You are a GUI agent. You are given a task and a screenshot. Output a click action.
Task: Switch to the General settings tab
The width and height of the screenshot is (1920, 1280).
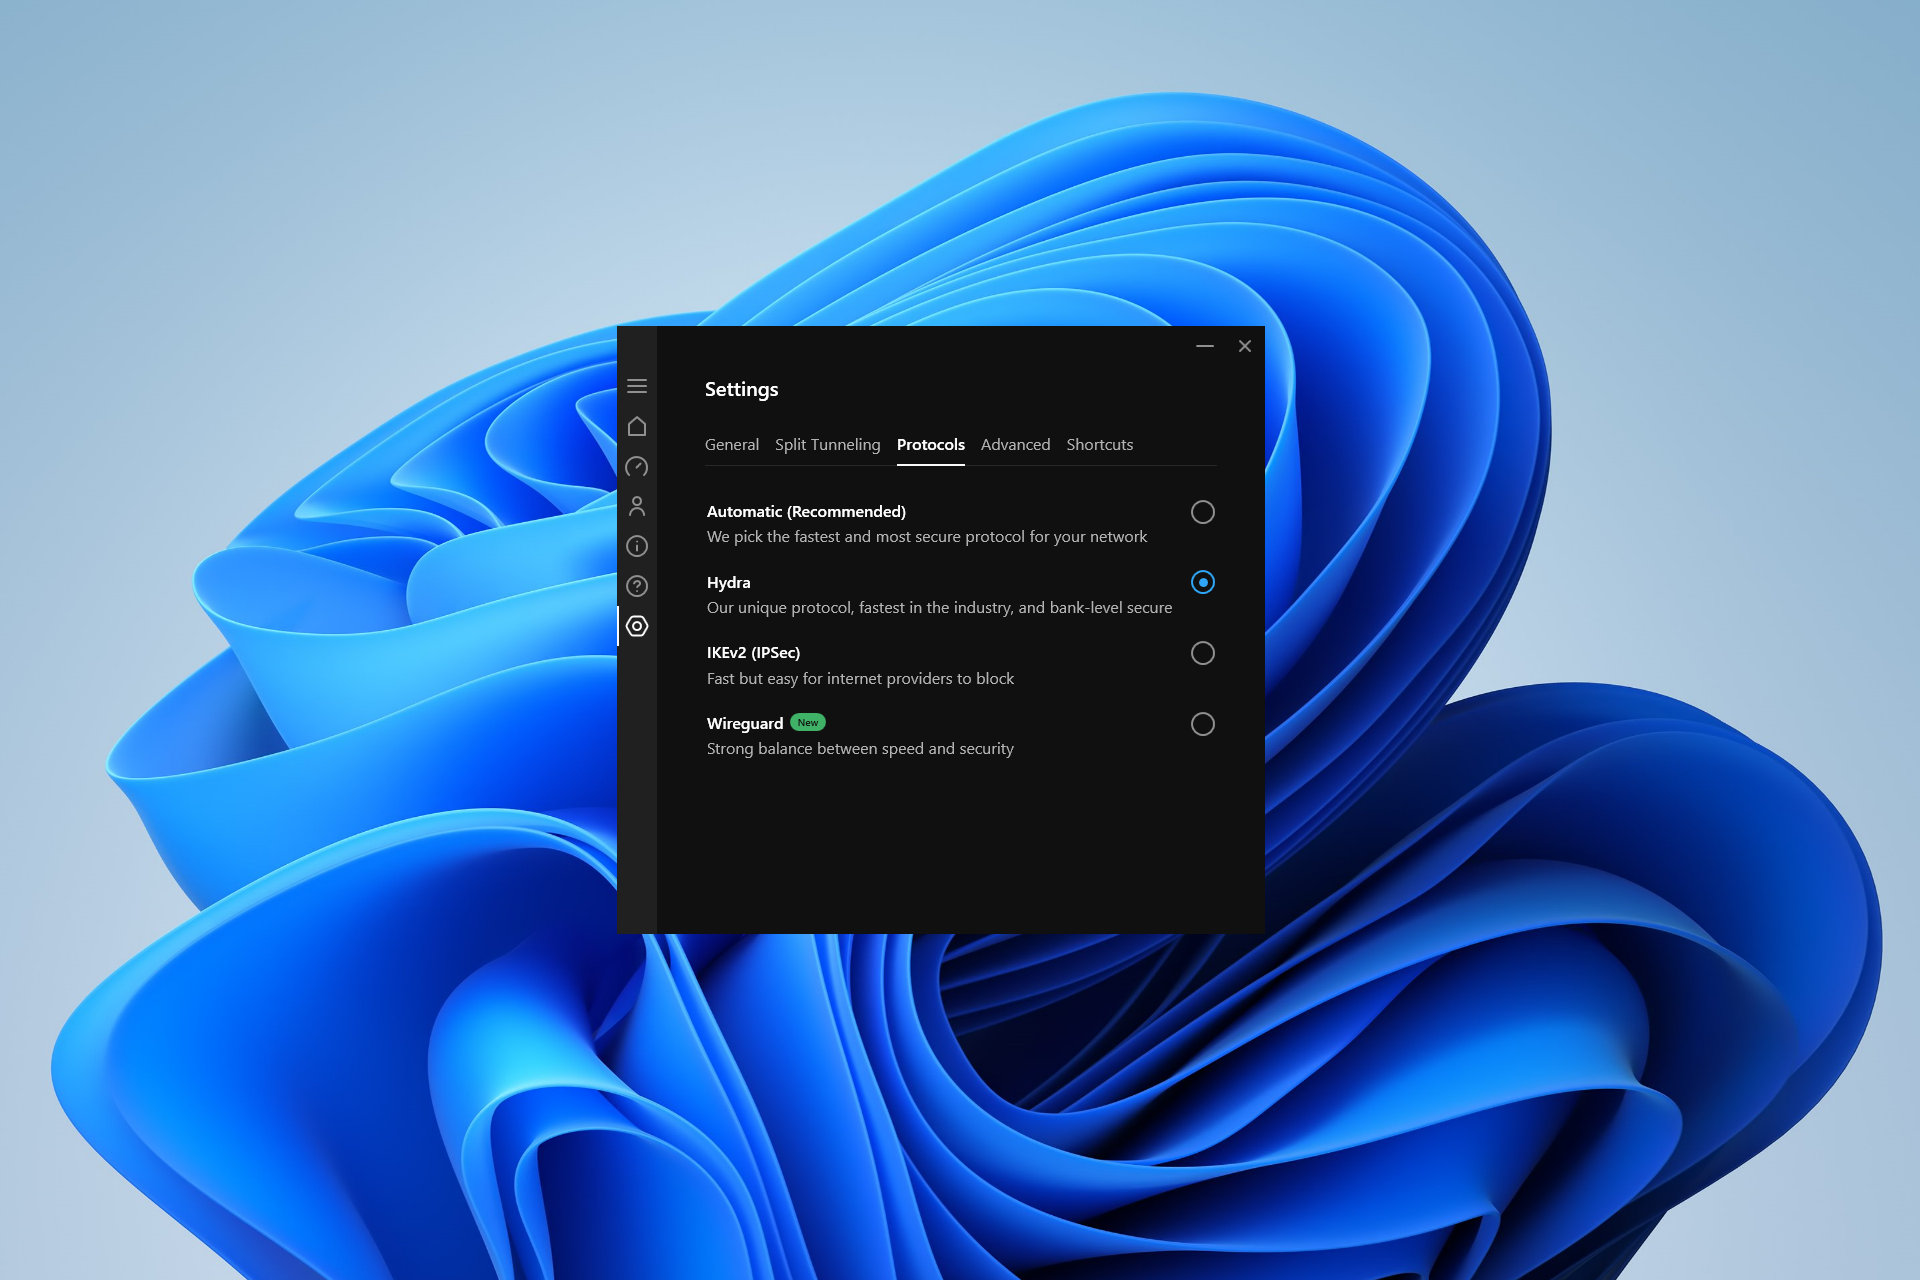tap(729, 444)
